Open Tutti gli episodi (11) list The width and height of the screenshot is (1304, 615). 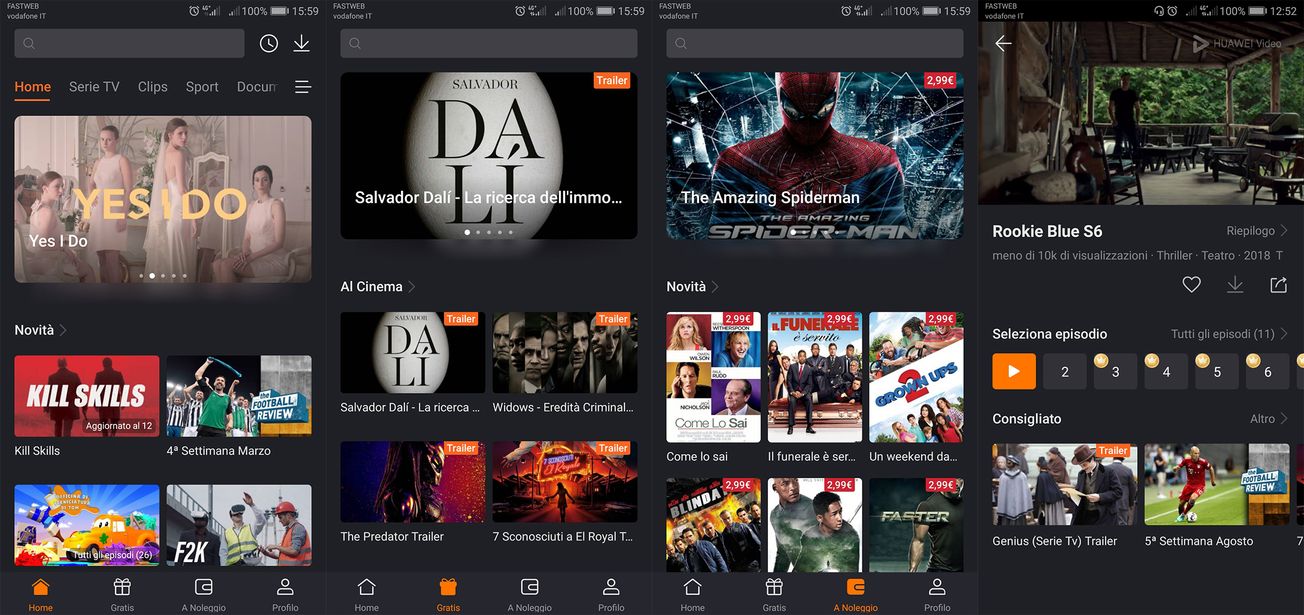click(1229, 334)
